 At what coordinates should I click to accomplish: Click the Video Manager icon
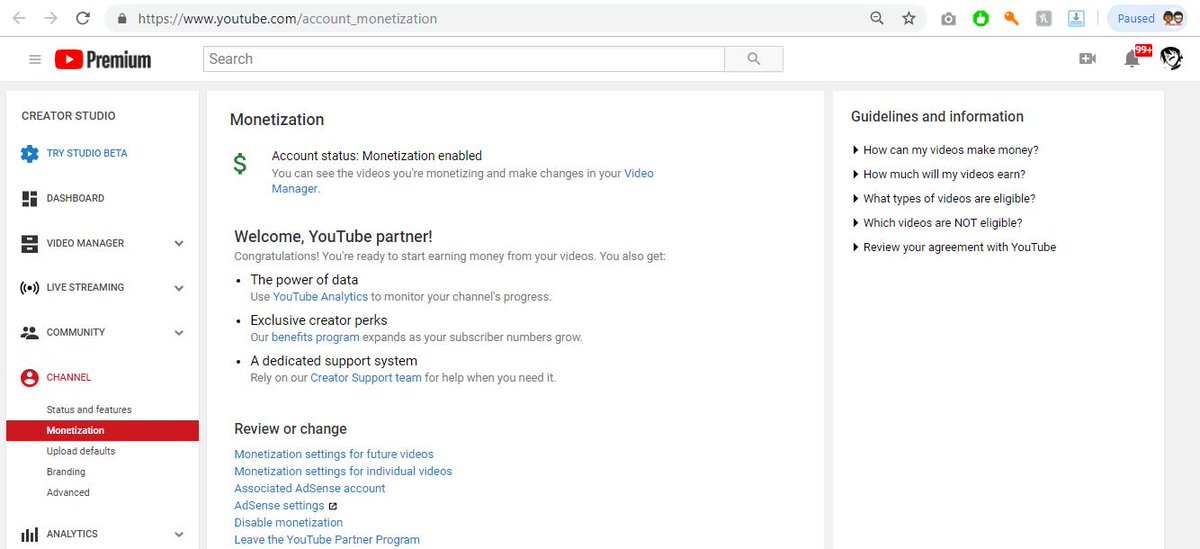[x=30, y=243]
